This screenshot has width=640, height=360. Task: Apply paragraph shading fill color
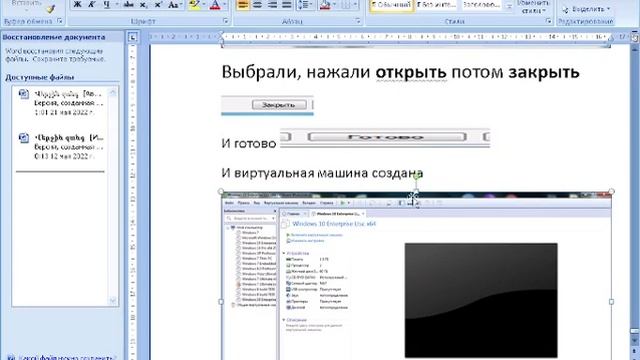click(325, 4)
